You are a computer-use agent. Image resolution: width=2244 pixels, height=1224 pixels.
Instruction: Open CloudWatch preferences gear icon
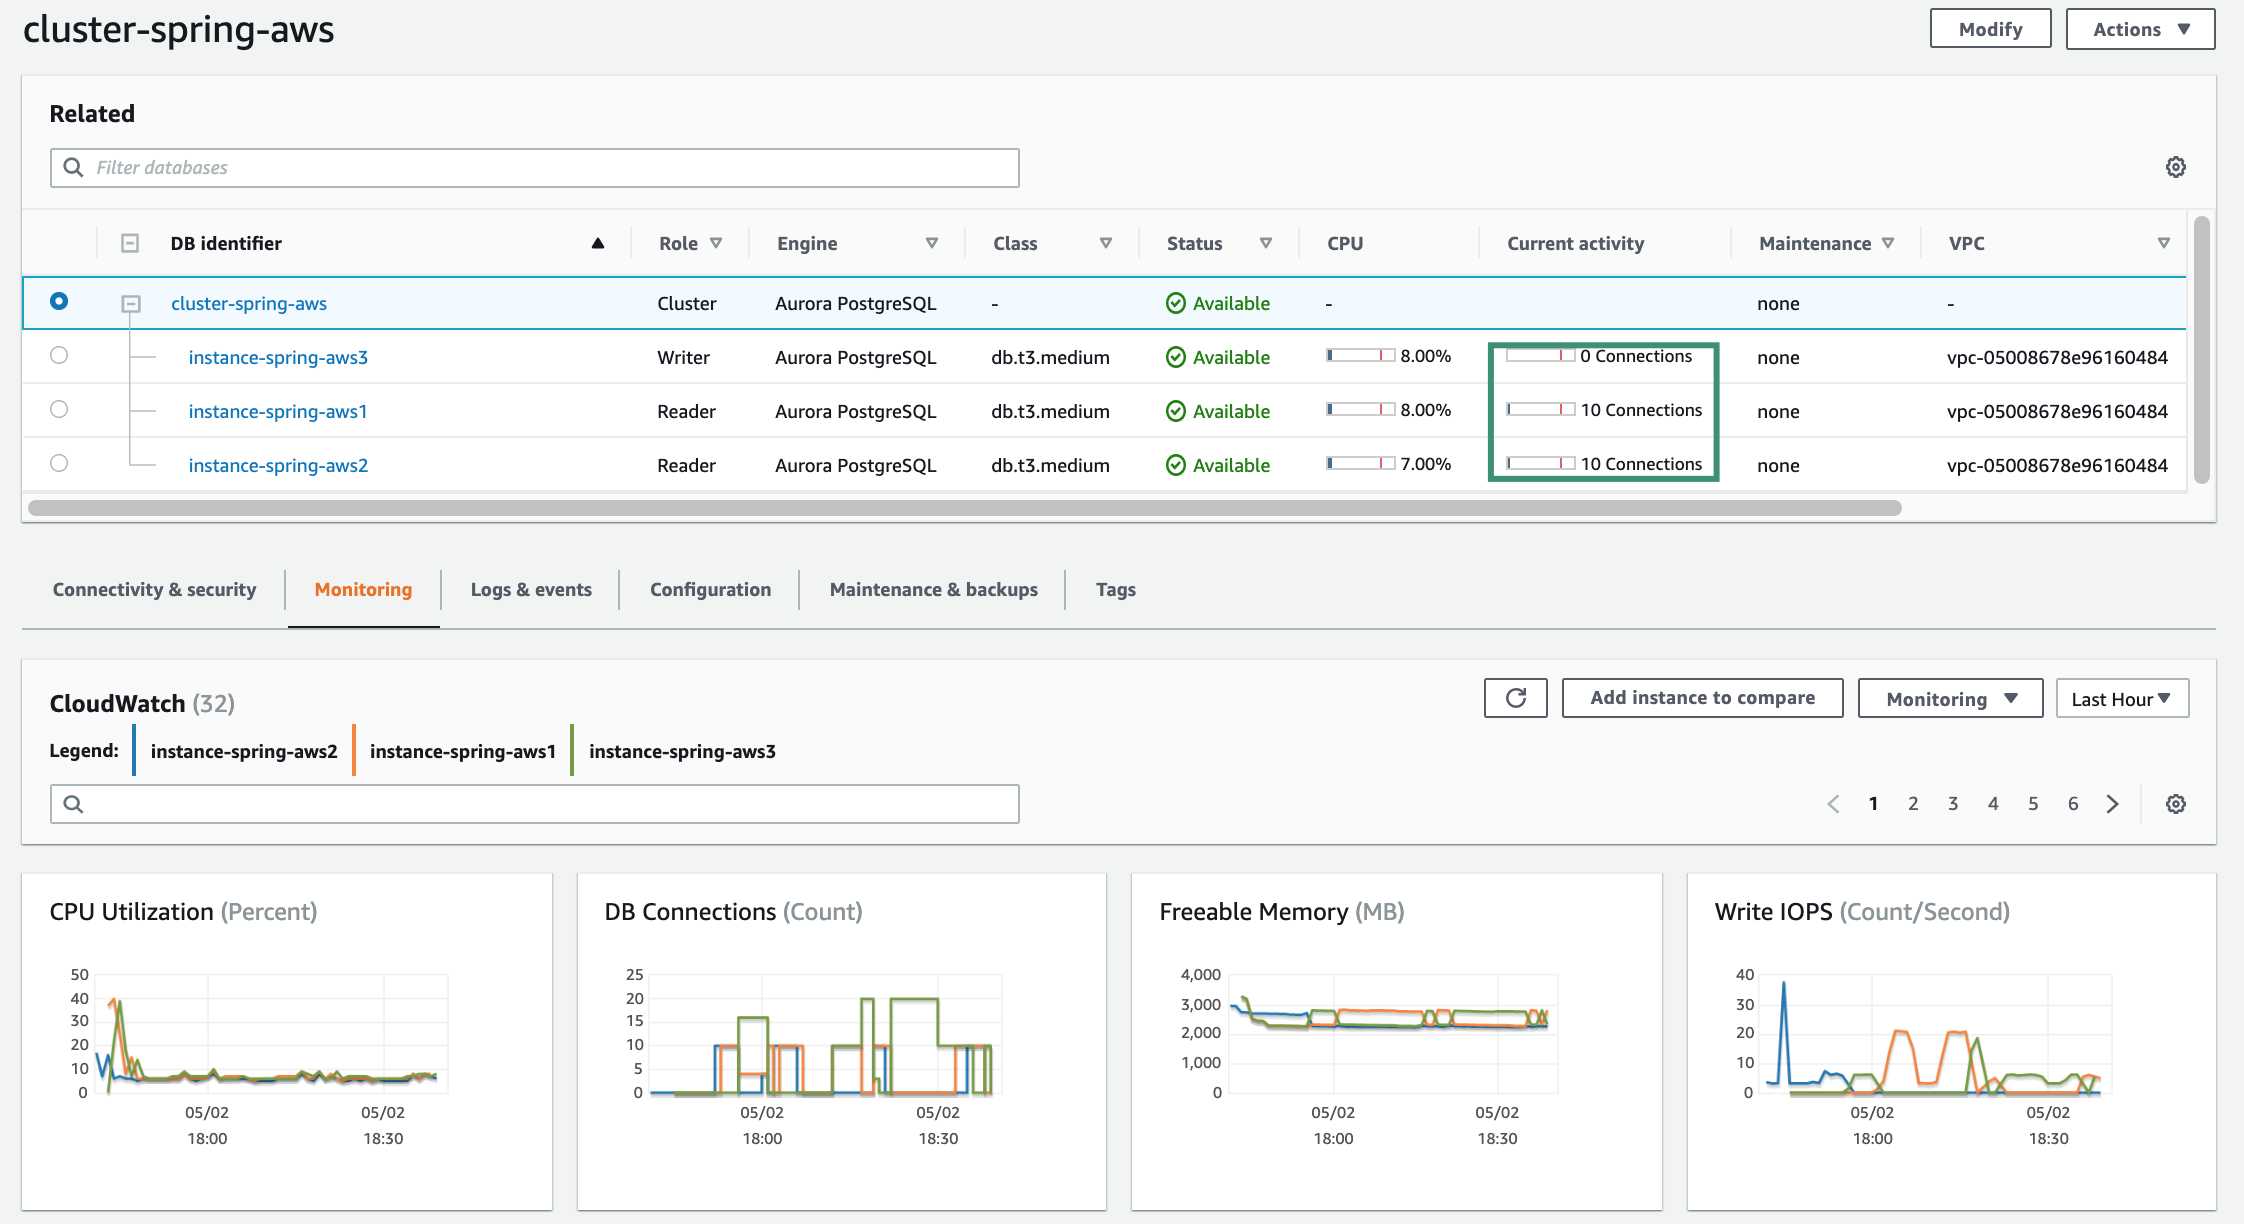tap(2175, 804)
